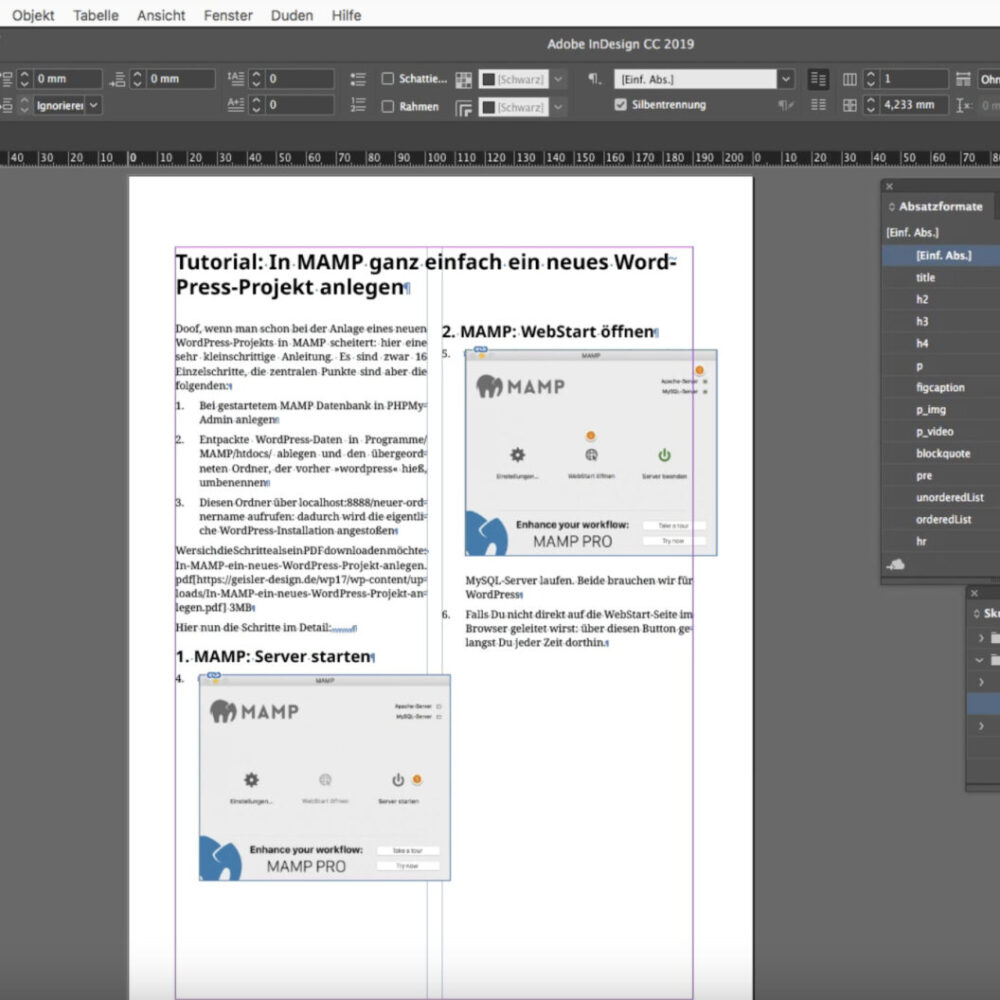Select the MAMP WebStart screenshot image
This screenshot has width=1000, height=1000.
tap(591, 453)
